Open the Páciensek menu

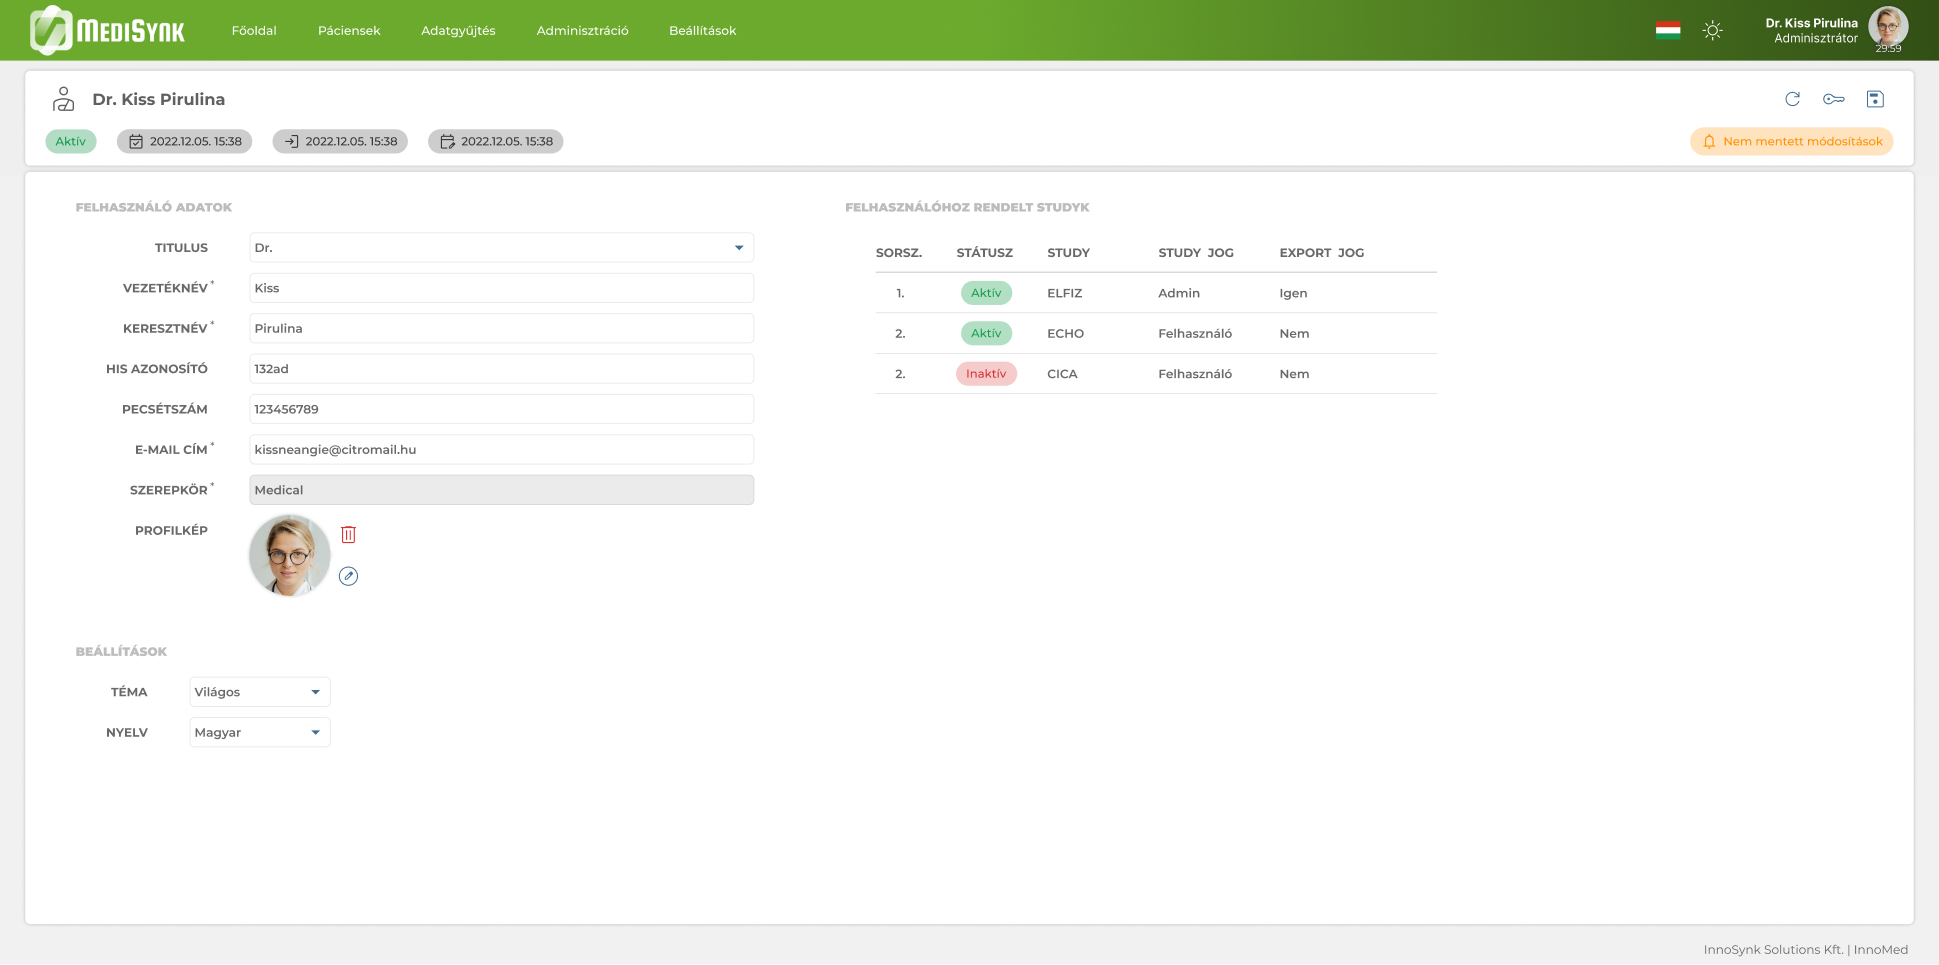[x=349, y=31]
